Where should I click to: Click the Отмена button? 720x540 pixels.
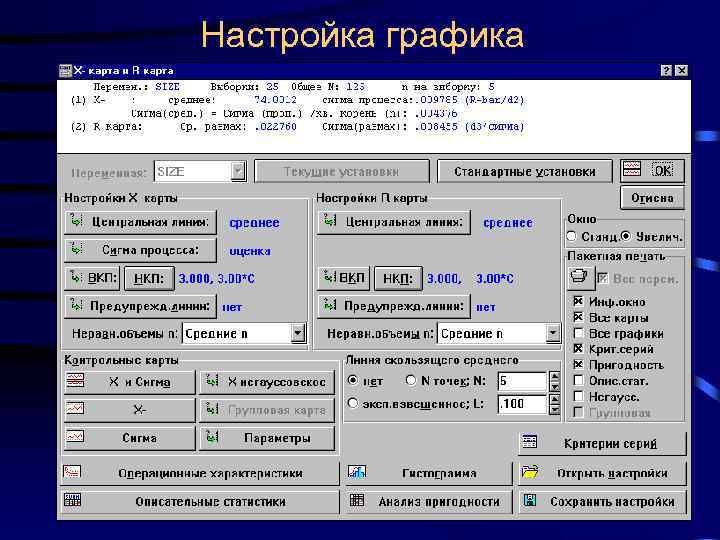[x=652, y=198]
